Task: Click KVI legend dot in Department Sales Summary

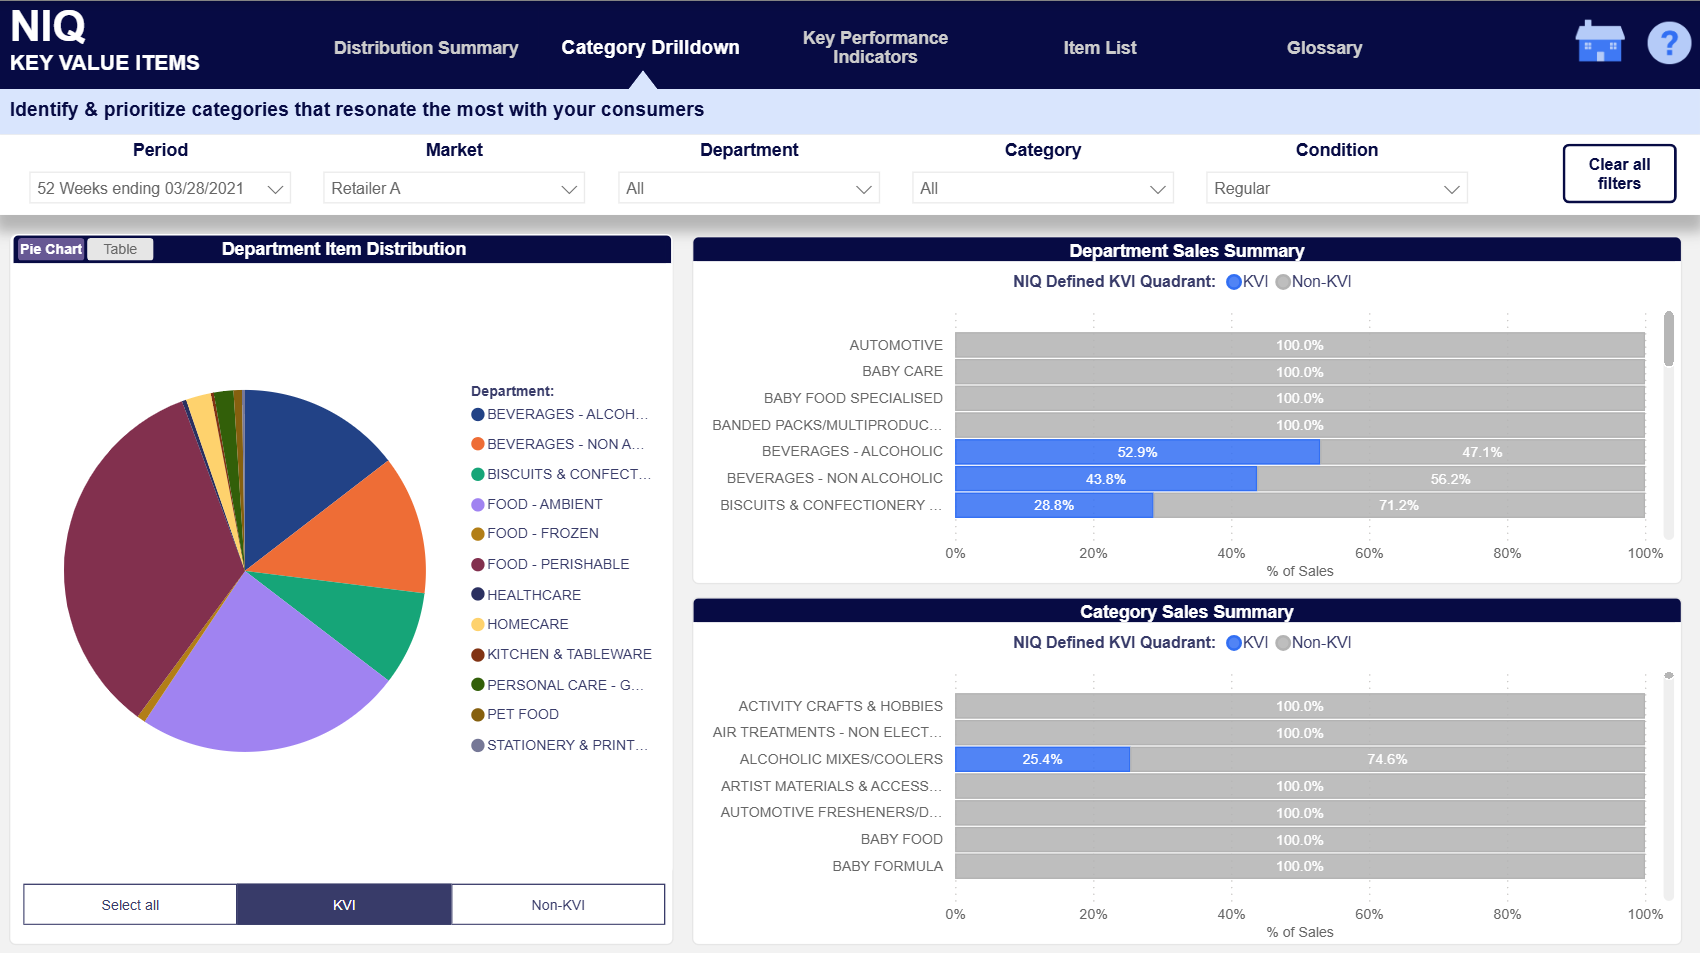Action: pos(1234,282)
